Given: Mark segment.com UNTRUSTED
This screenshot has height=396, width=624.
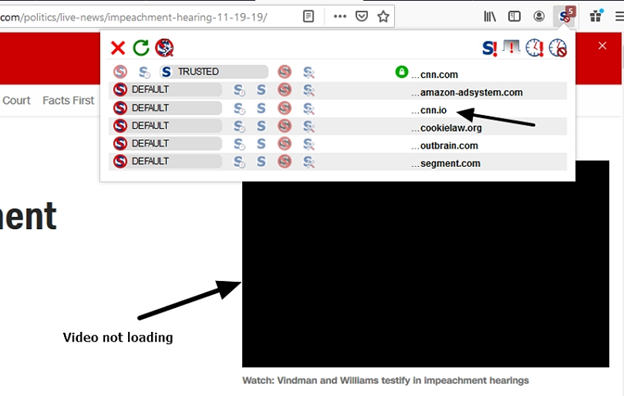Looking at the screenshot, I should [x=284, y=161].
